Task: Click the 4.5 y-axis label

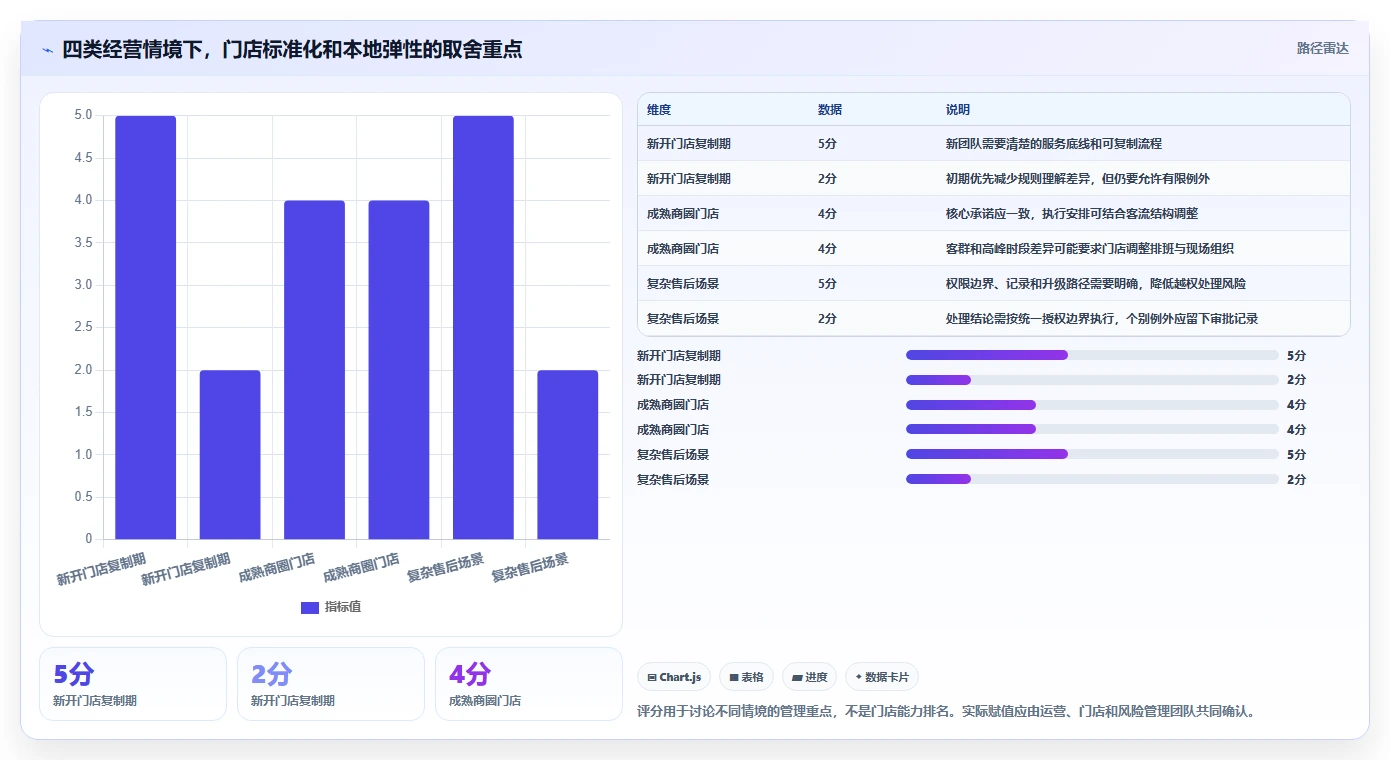Action: point(83,158)
